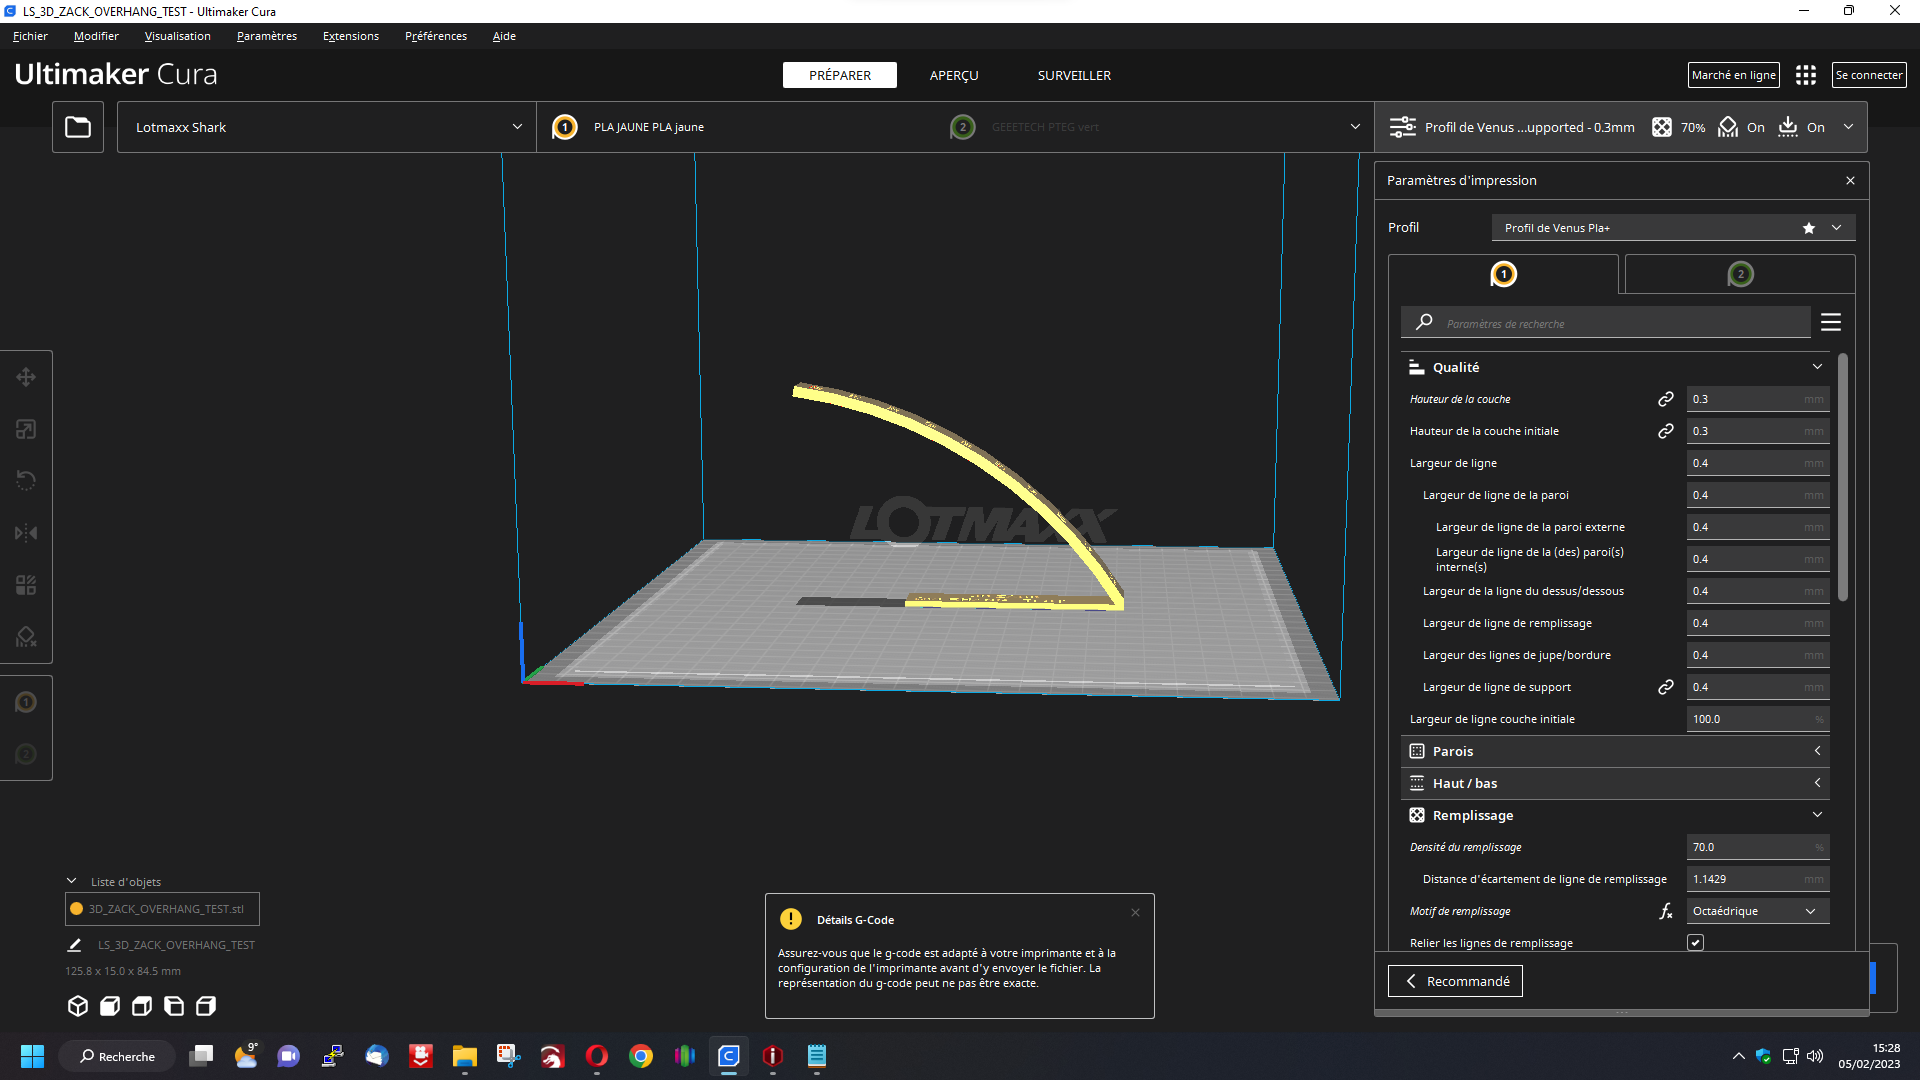
Task: Open the settings visibility hamburger menu
Action: click(1831, 322)
